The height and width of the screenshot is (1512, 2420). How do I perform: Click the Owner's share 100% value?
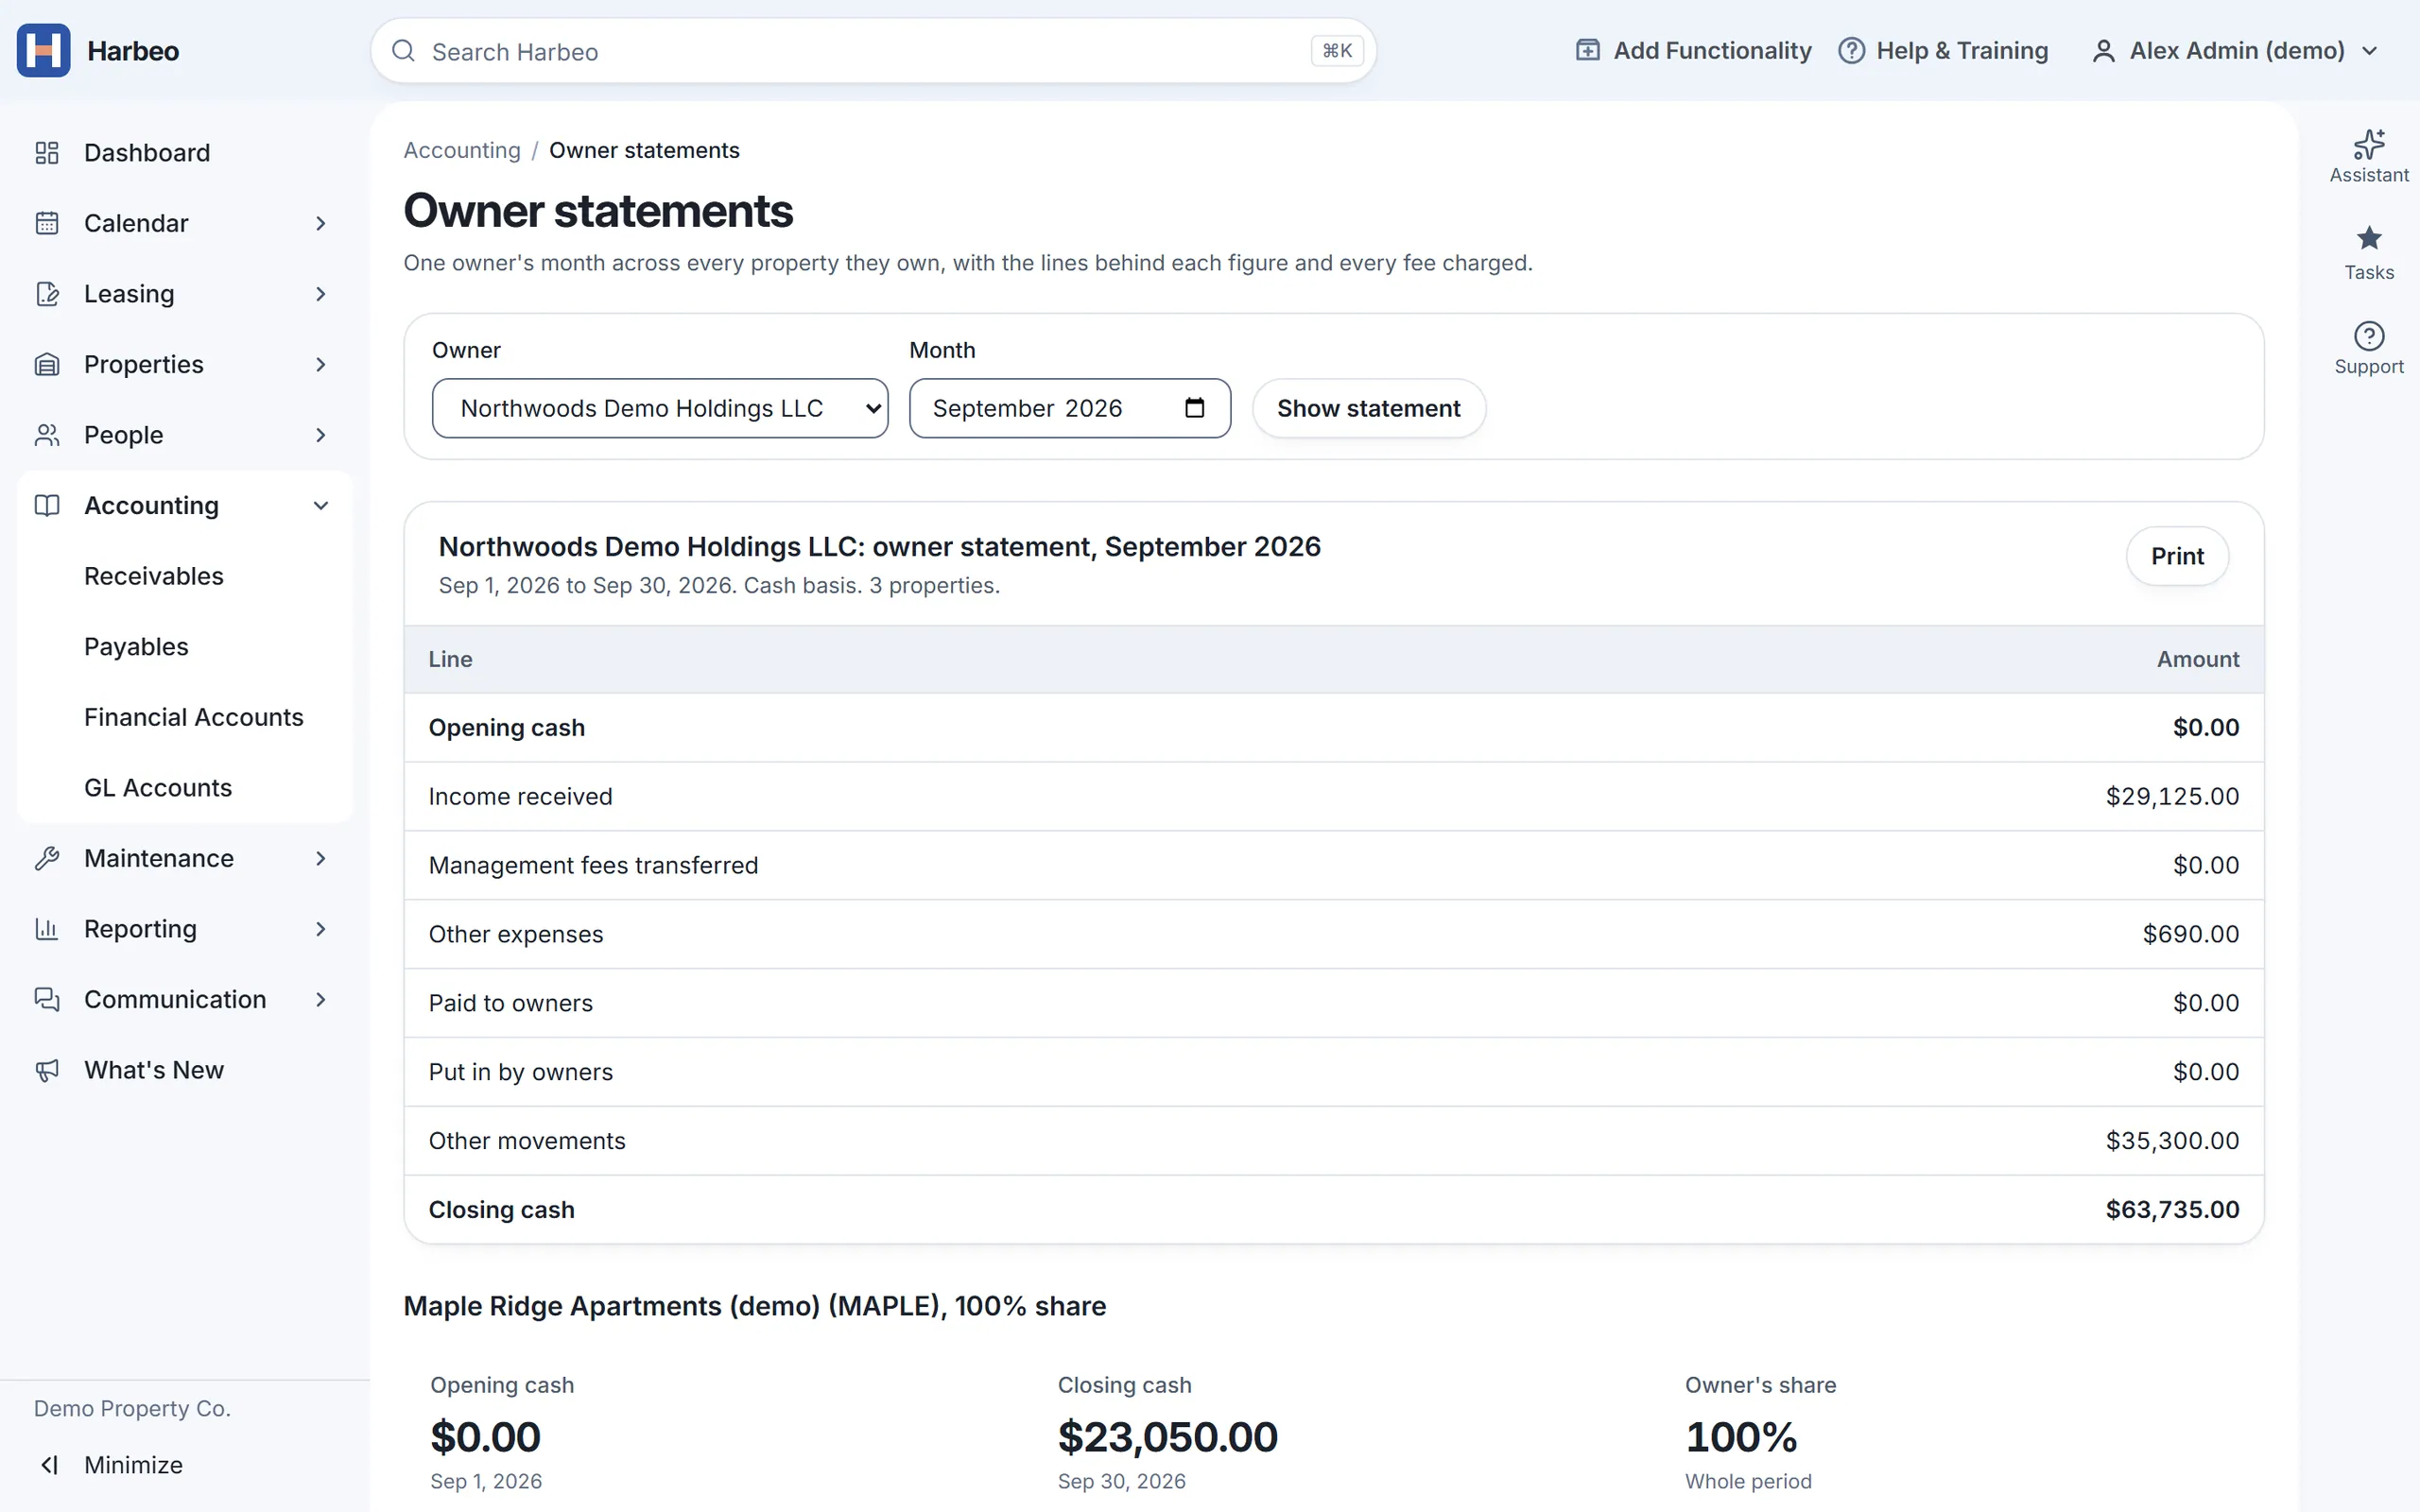[x=1741, y=1437]
